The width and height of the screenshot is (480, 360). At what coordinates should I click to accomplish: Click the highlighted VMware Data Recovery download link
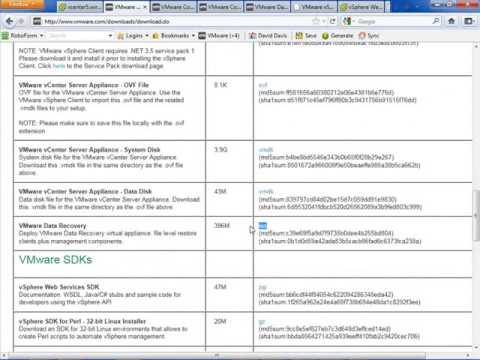point(263,226)
